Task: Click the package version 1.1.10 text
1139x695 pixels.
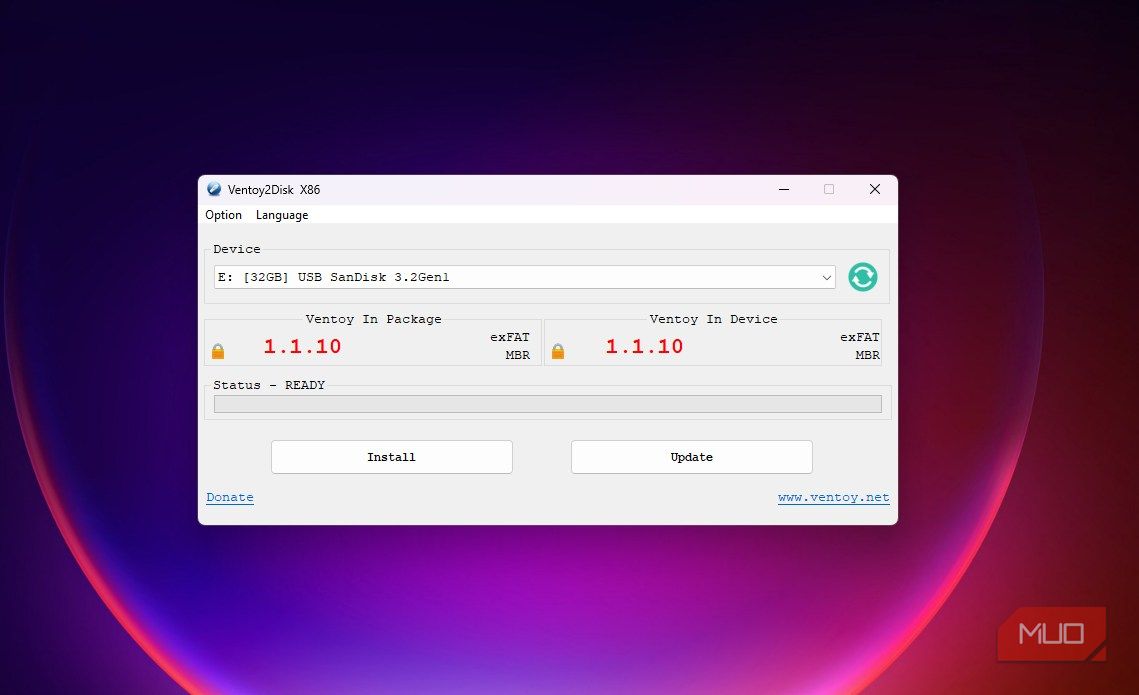Action: click(x=302, y=346)
